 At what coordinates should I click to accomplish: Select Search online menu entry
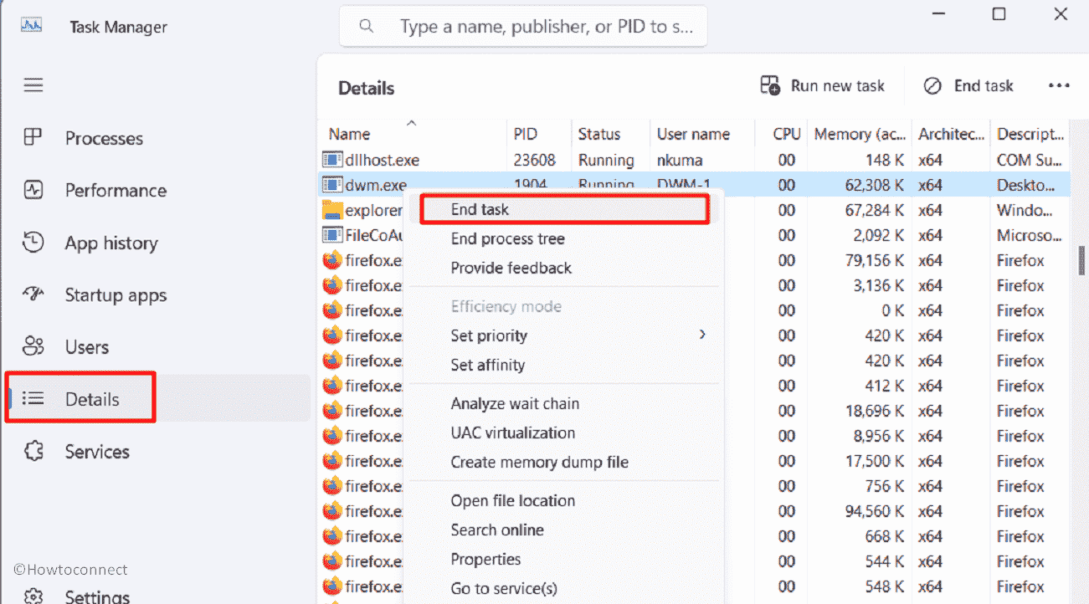point(564,530)
